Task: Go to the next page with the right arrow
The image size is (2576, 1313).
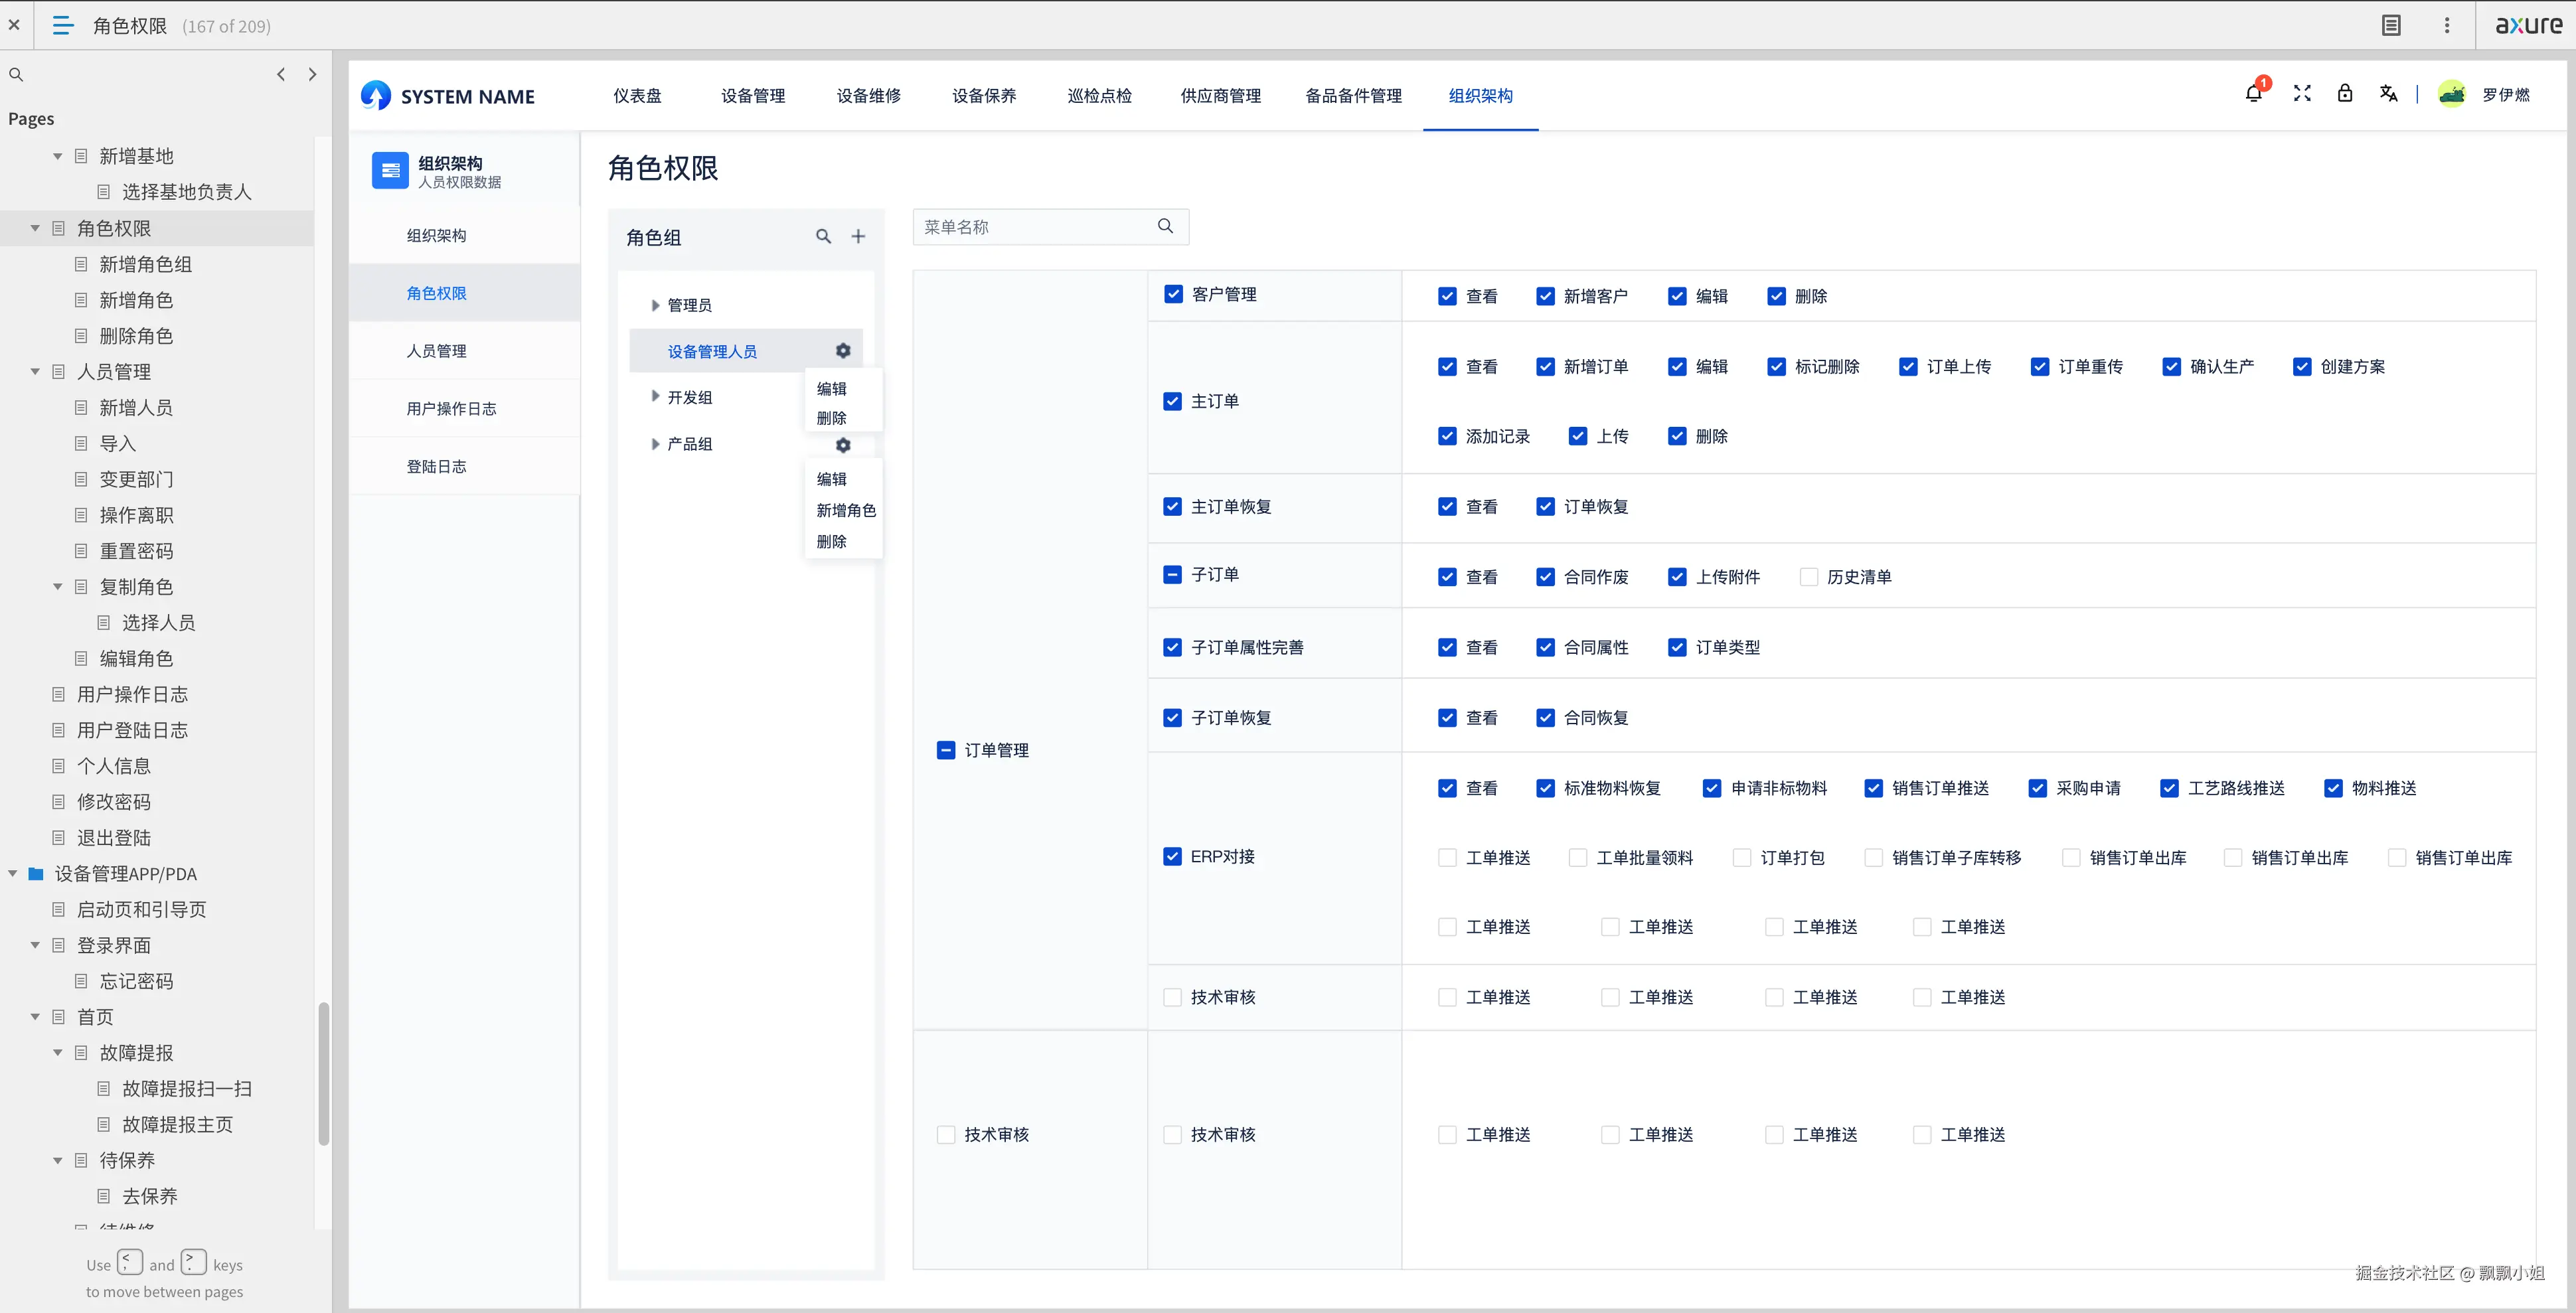Action: pos(313,74)
